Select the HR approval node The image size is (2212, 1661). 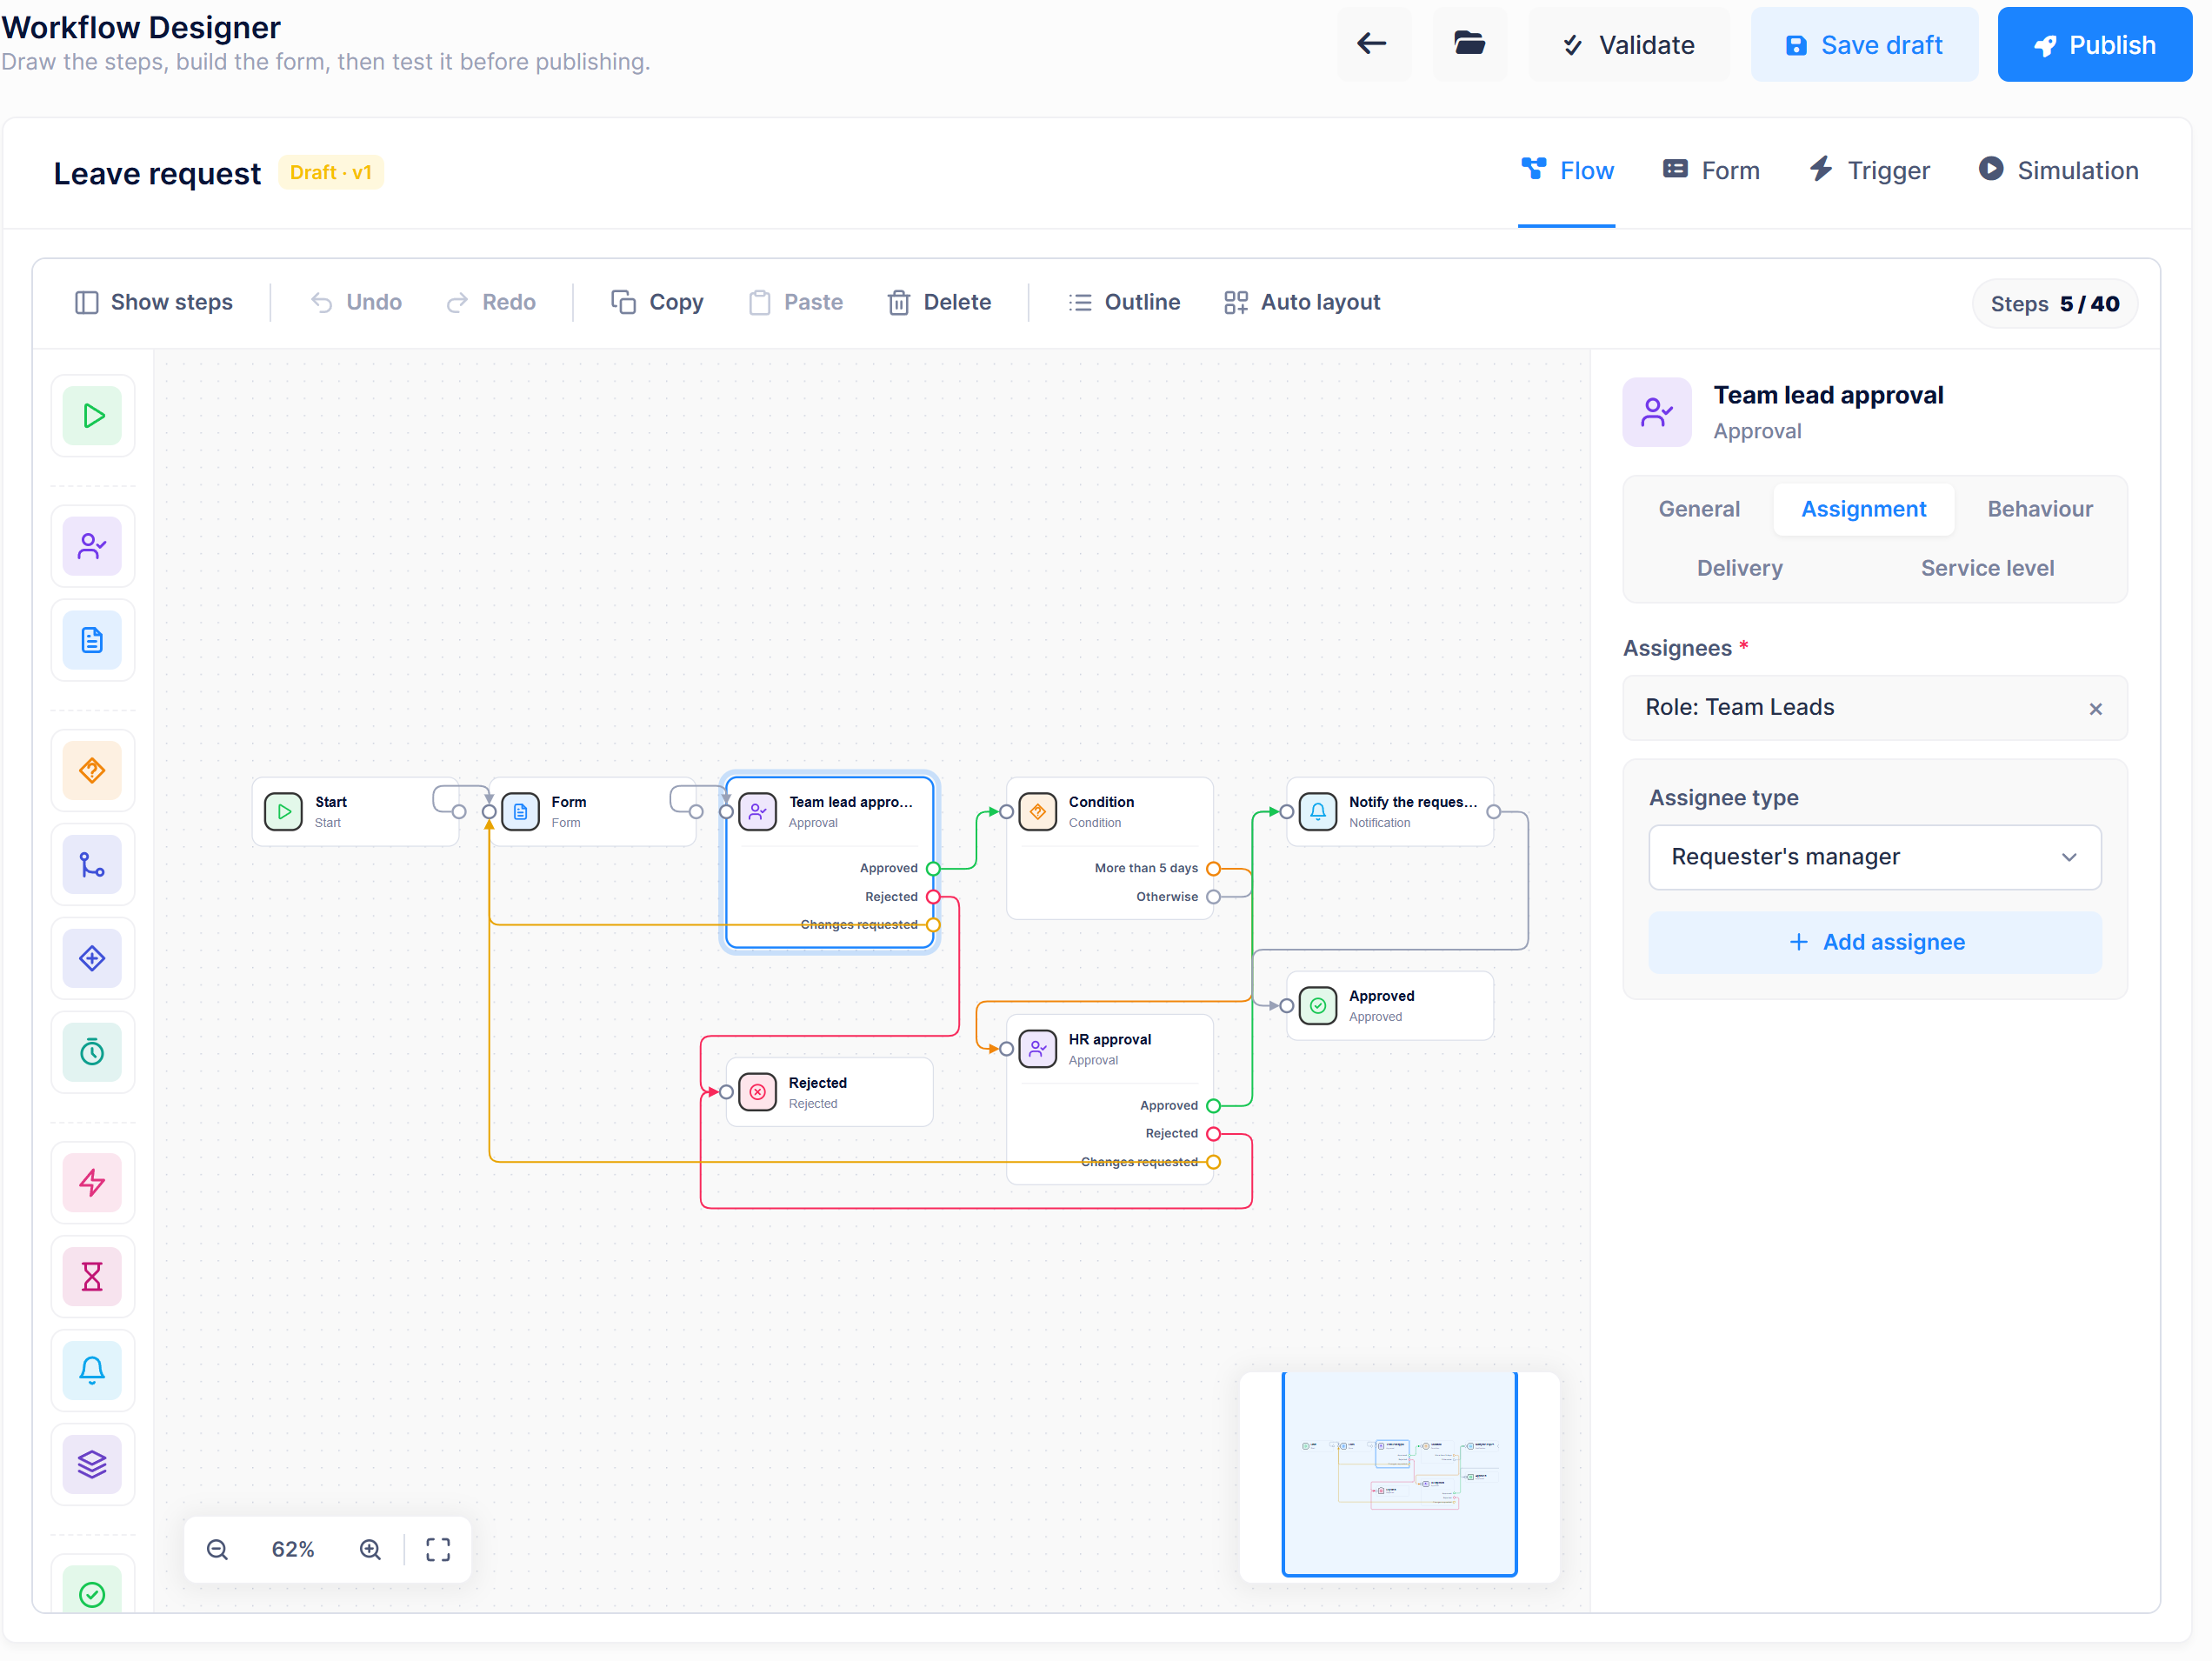pyautogui.click(x=1109, y=1099)
